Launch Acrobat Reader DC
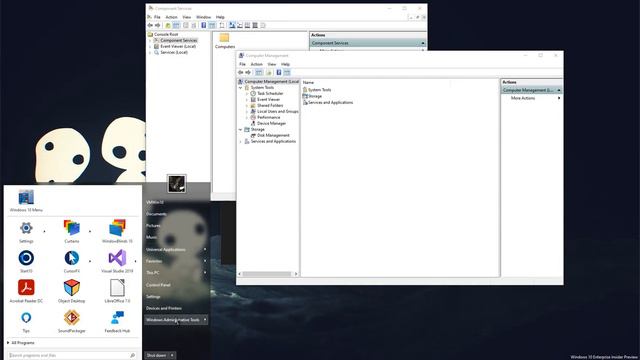Viewport: 640px width, 360px height. pos(26,288)
